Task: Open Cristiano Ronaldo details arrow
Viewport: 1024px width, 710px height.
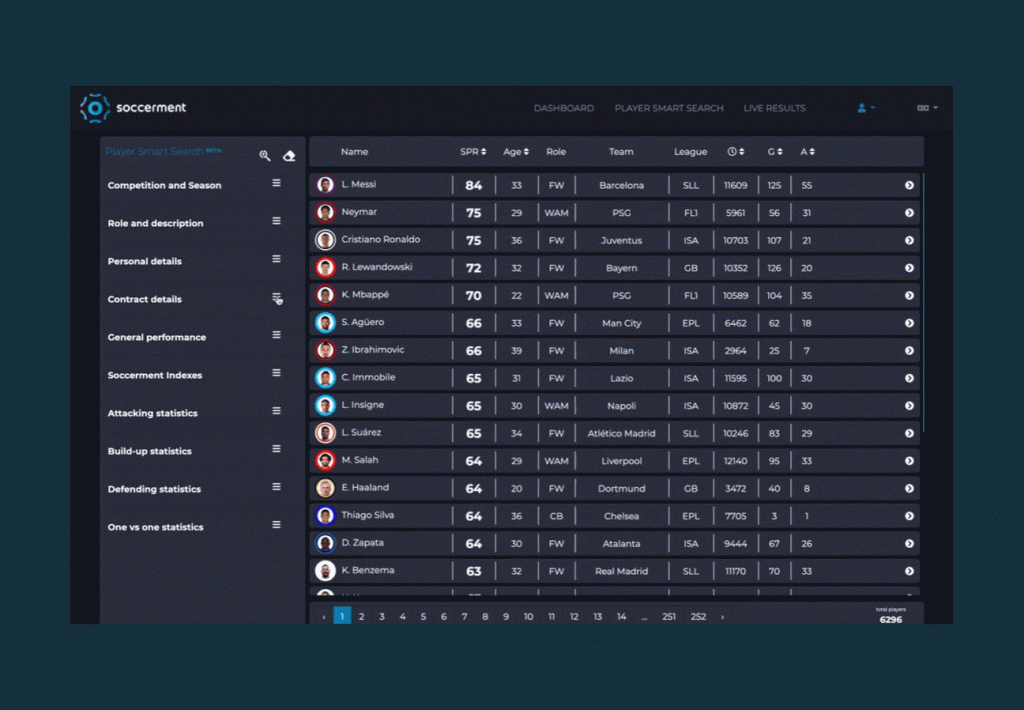Action: (909, 240)
